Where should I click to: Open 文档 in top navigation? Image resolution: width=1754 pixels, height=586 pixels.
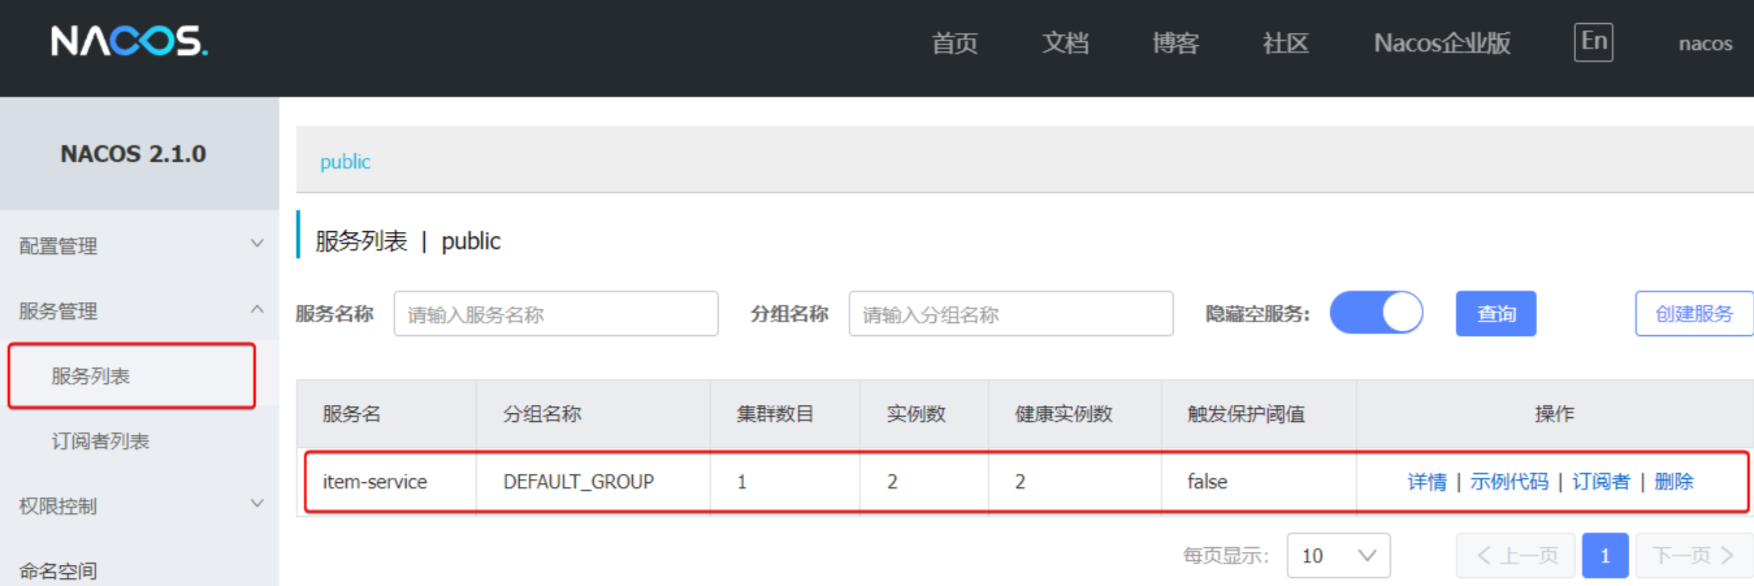point(1065,43)
